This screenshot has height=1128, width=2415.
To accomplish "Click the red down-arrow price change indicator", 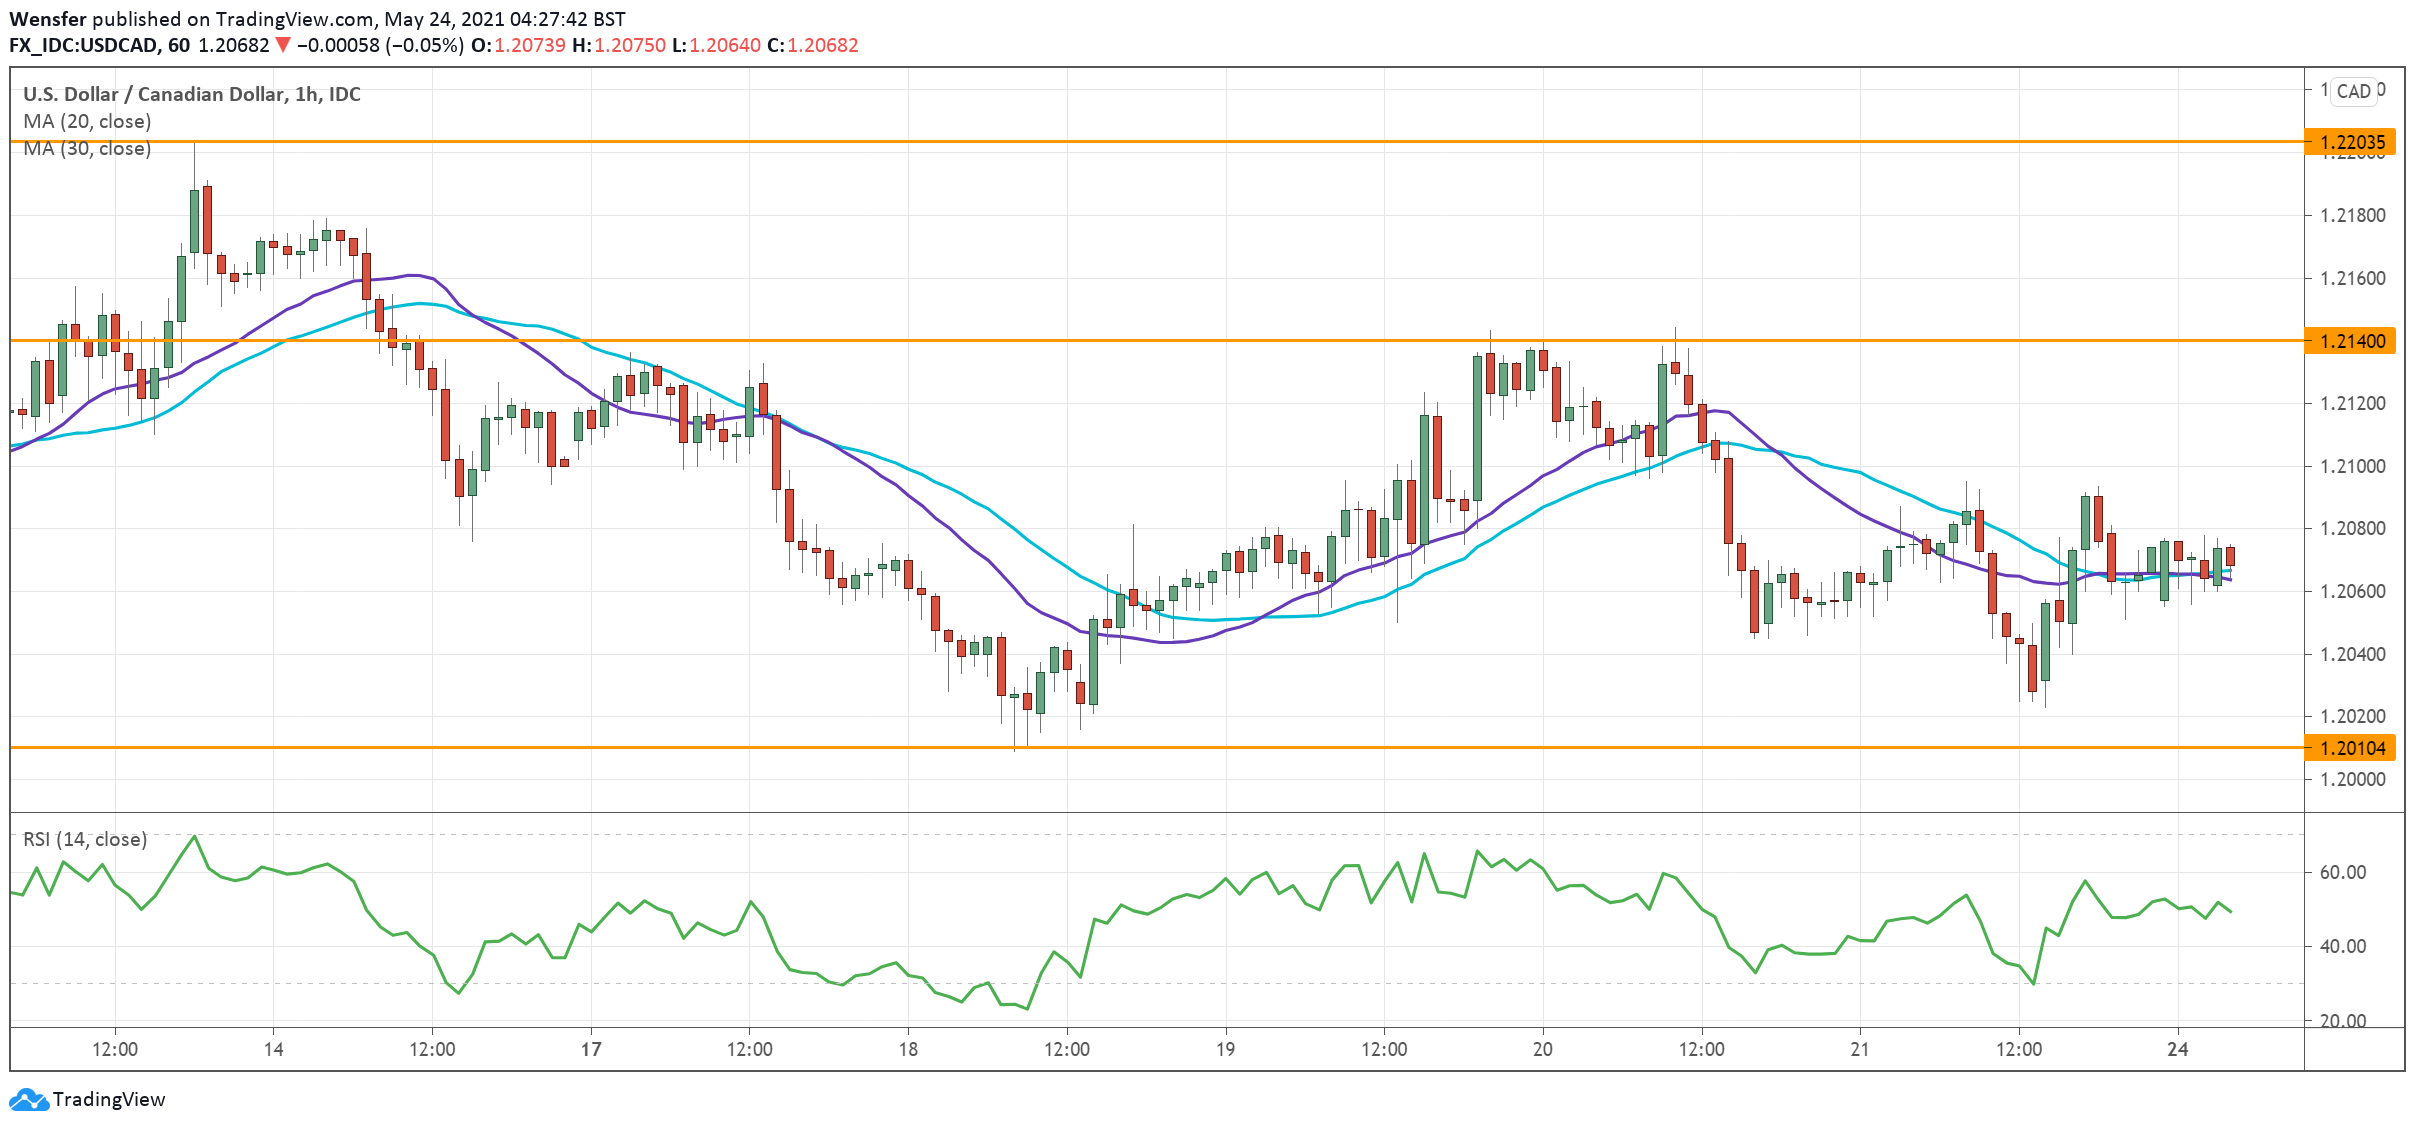I will 283,45.
